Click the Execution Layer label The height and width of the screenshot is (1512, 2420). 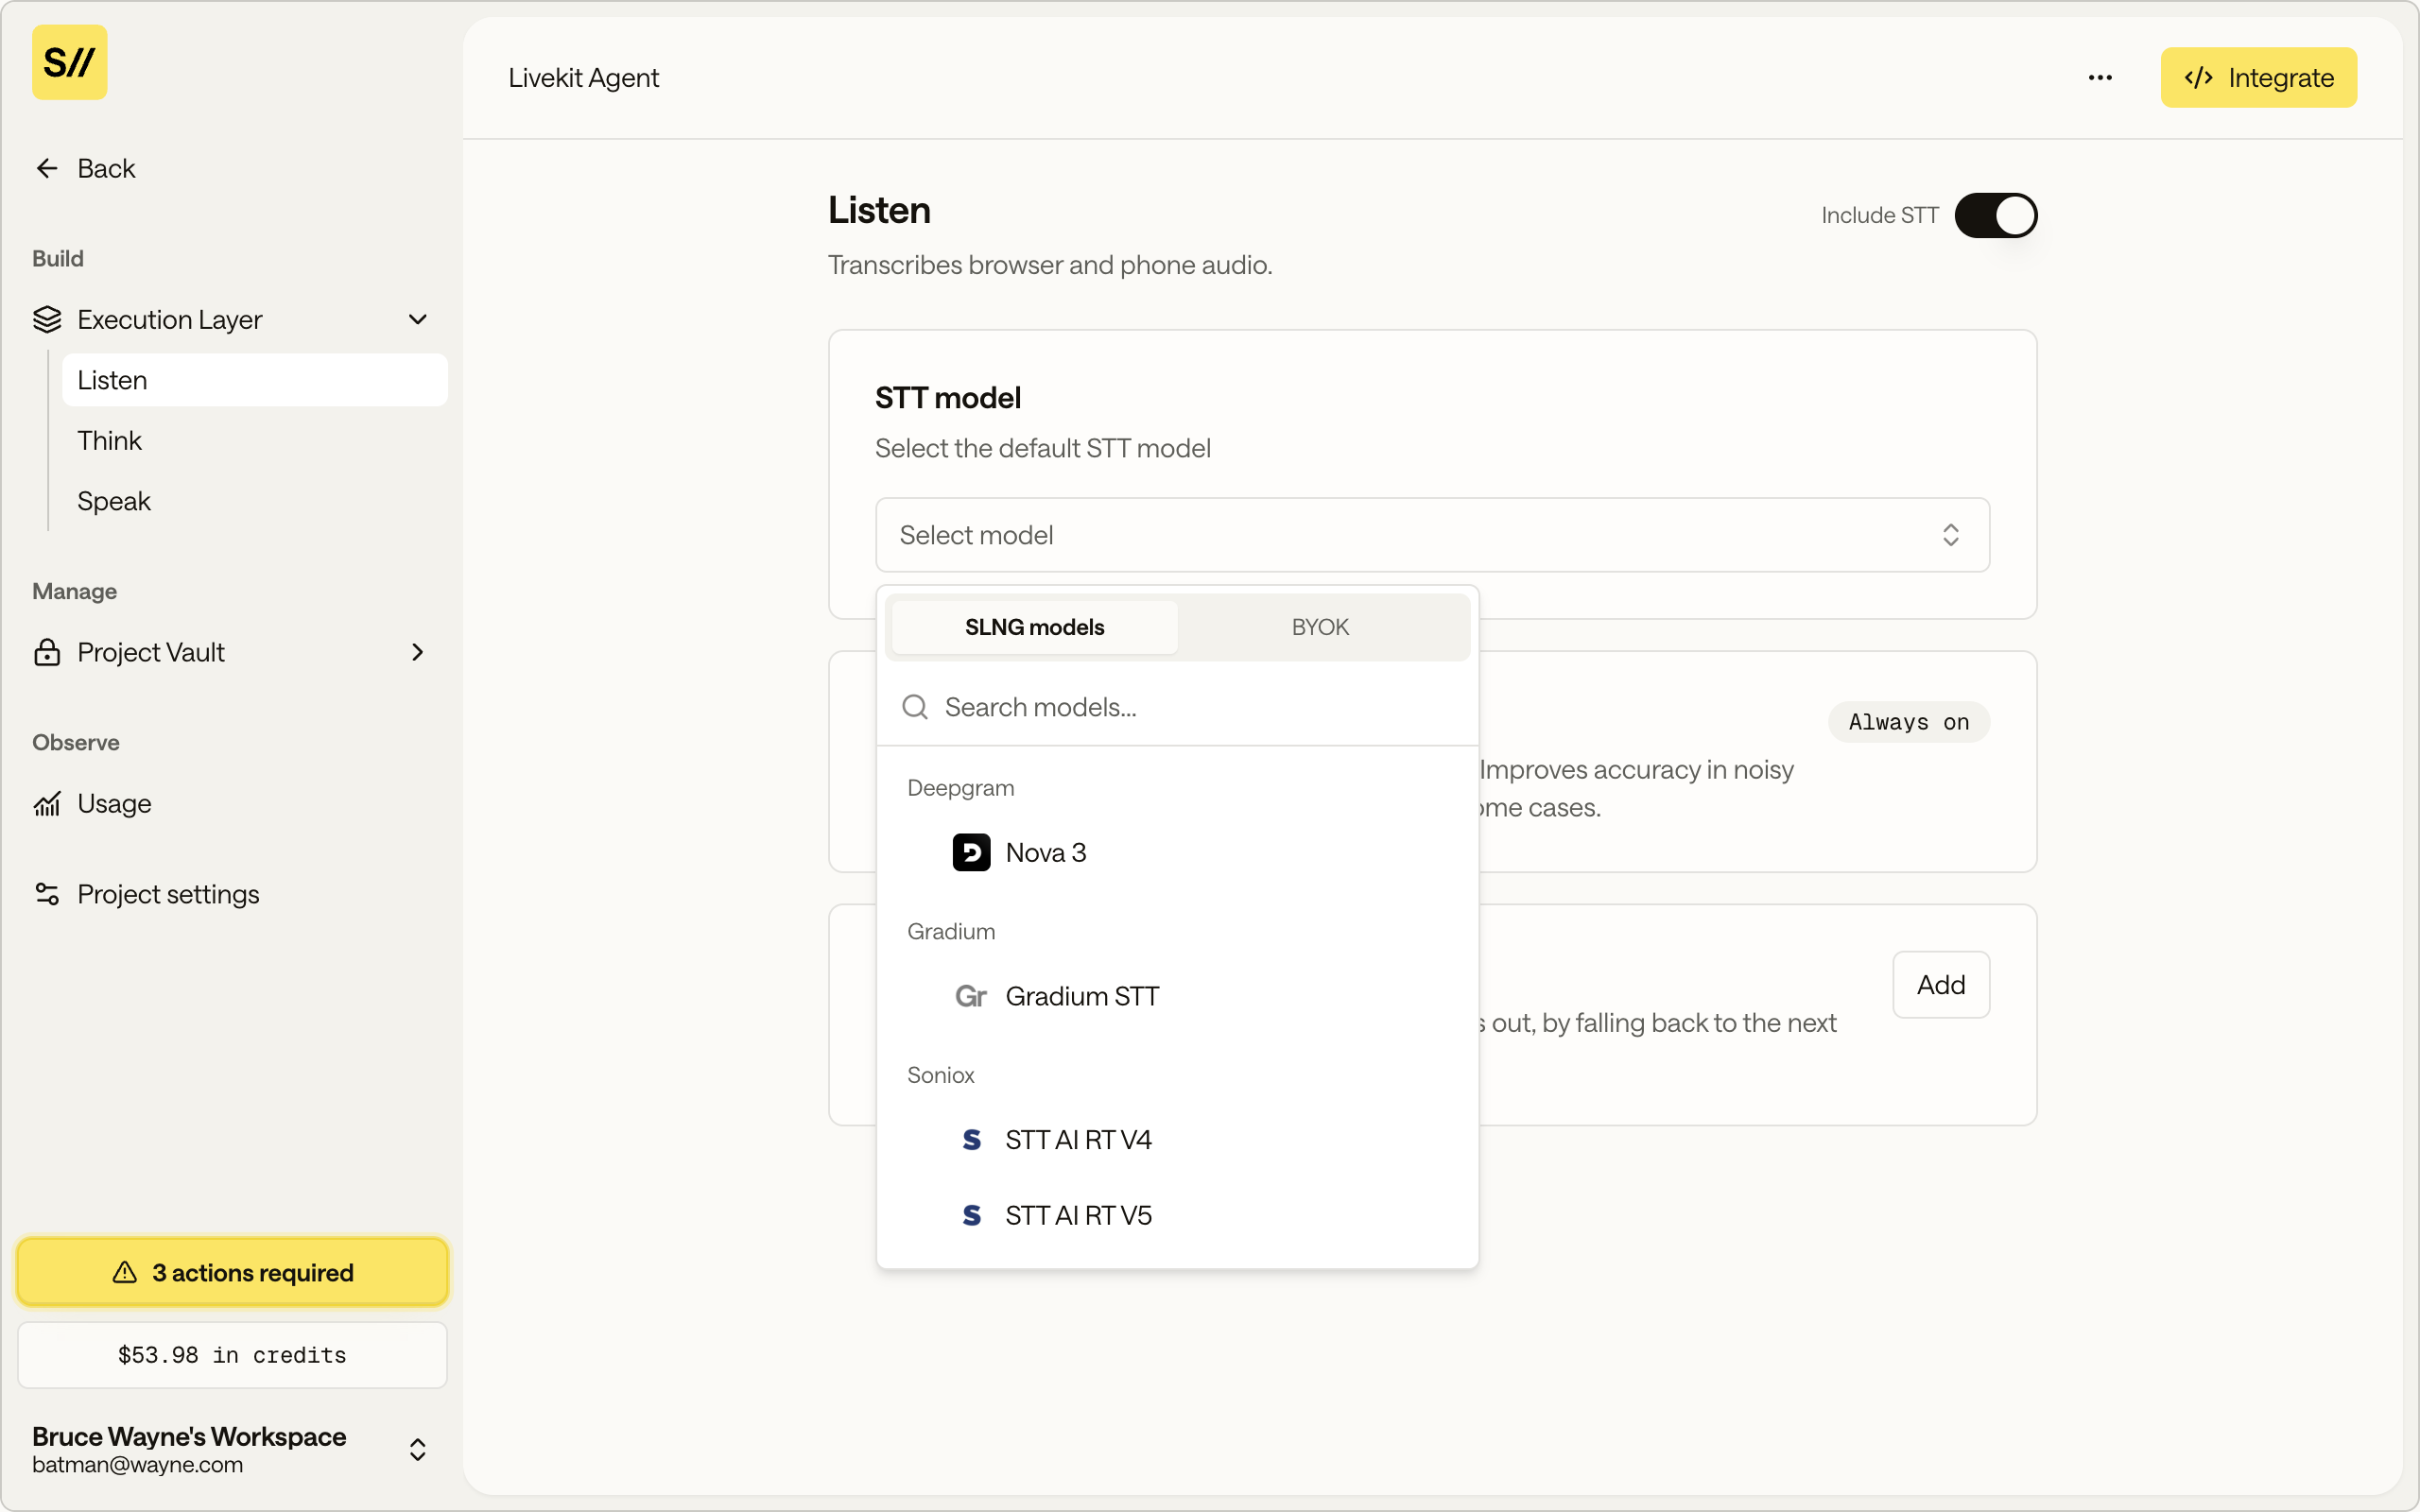point(169,319)
